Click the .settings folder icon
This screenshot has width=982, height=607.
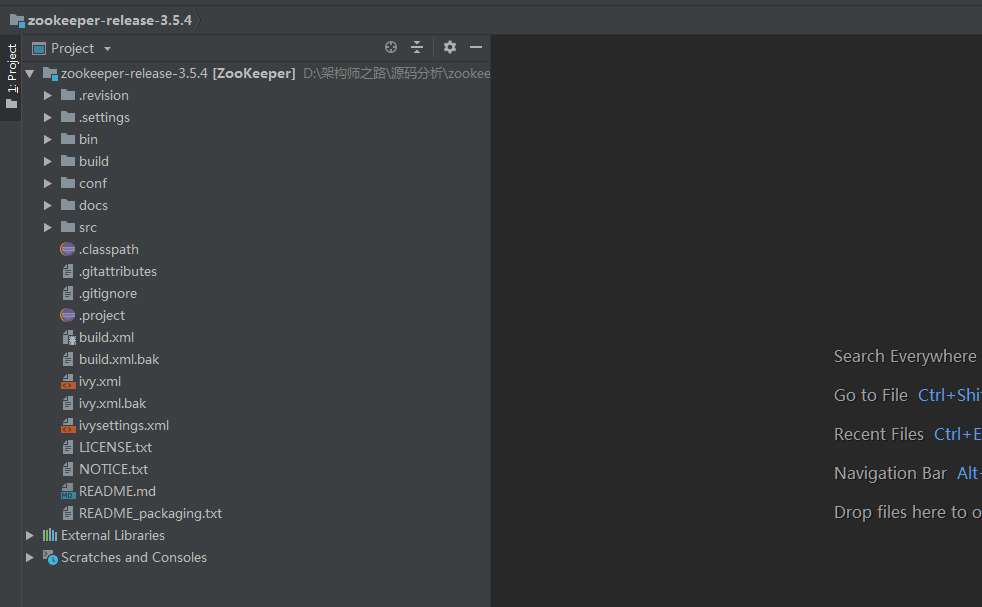click(68, 117)
